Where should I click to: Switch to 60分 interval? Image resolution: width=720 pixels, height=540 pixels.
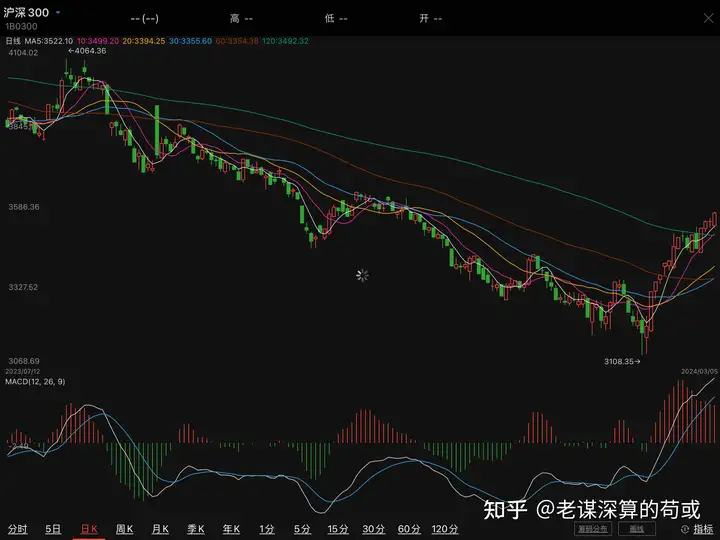(x=409, y=529)
